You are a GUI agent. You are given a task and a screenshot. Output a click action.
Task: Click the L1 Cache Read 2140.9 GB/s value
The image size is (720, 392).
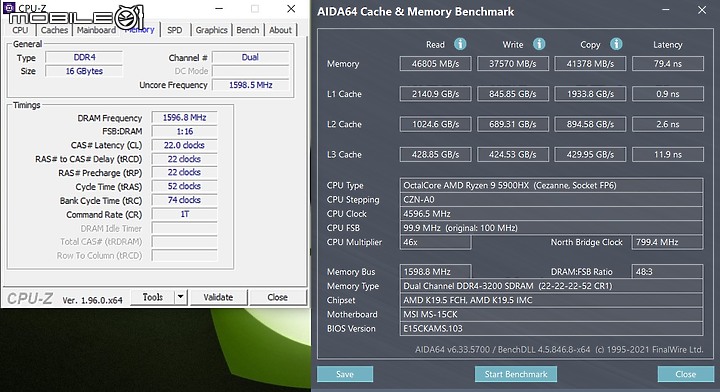435,94
